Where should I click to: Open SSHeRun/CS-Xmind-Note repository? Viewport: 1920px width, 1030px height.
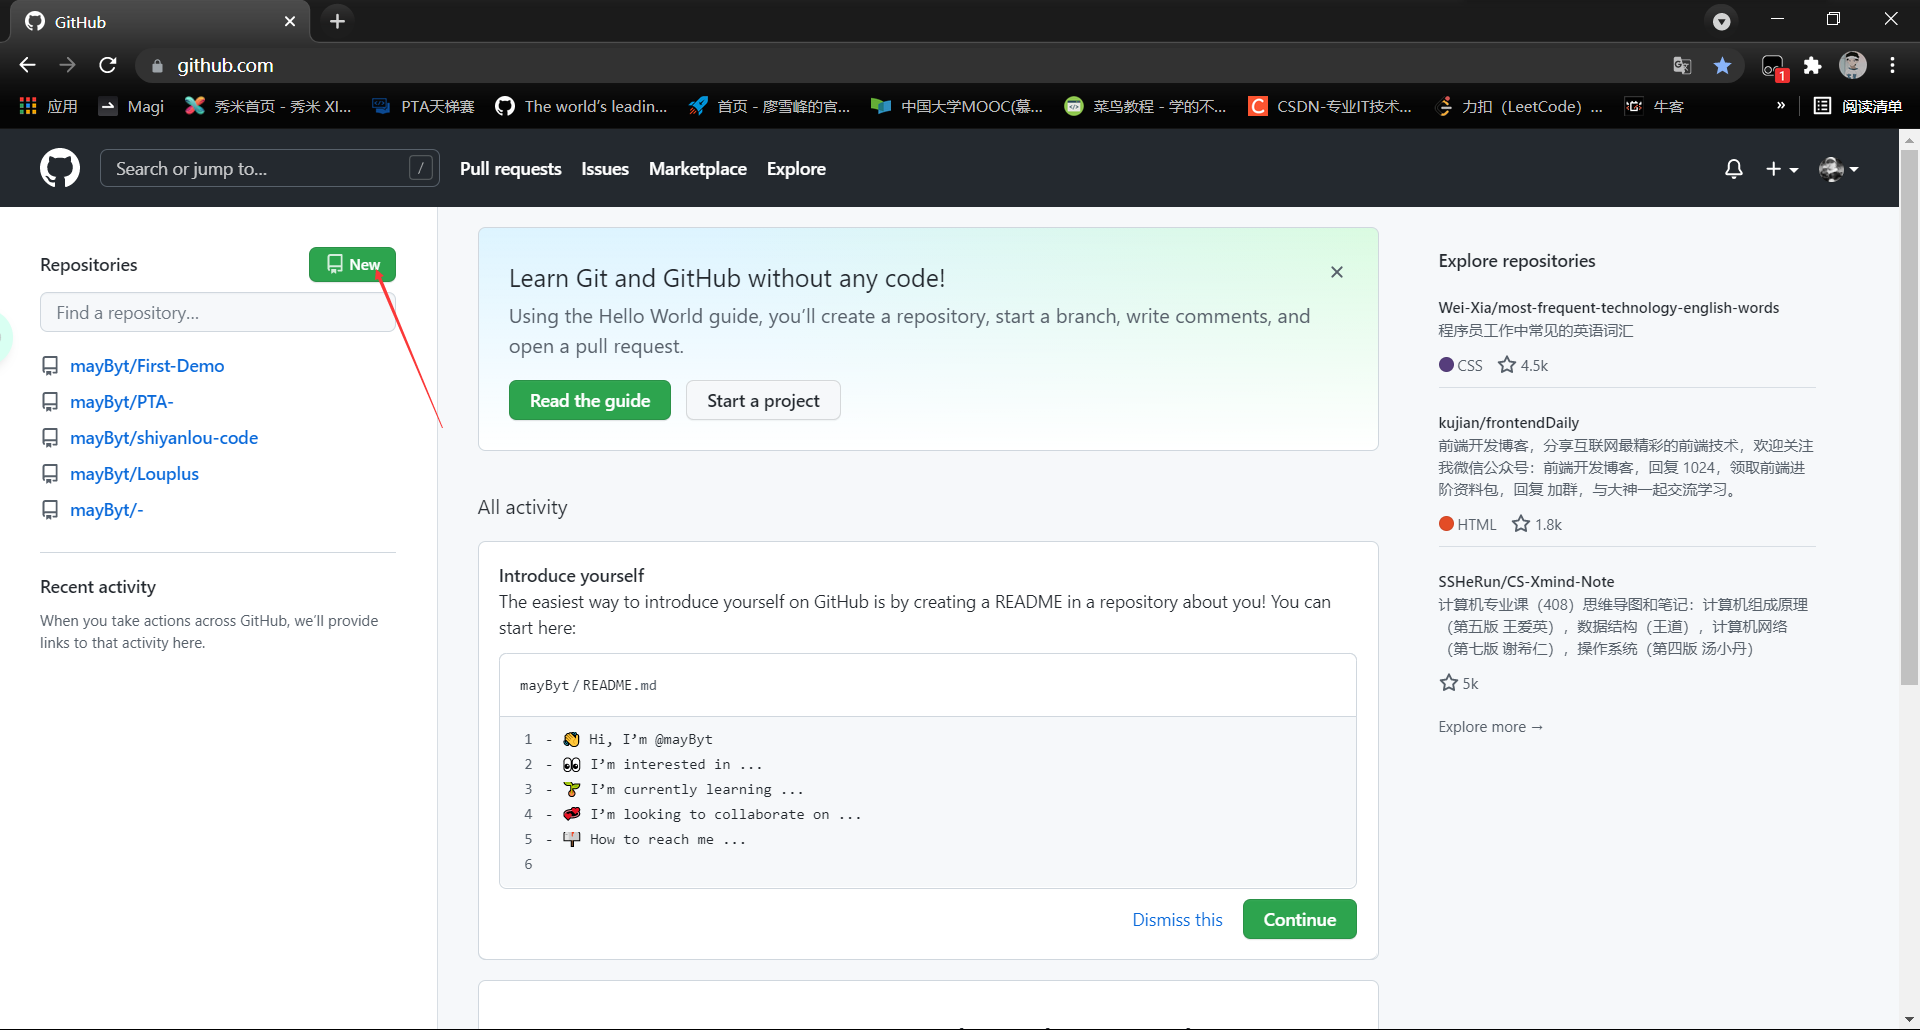[x=1526, y=582]
